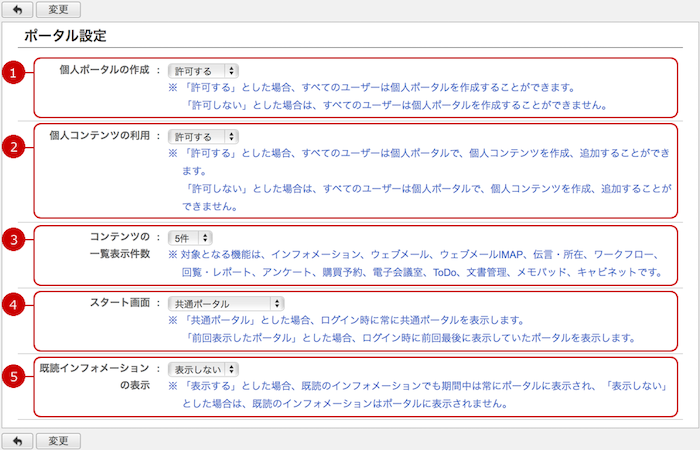The width and height of the screenshot is (700, 450).
Task: Click note about ログイン時に常に共通ポータルを表示
Action: (x=346, y=320)
